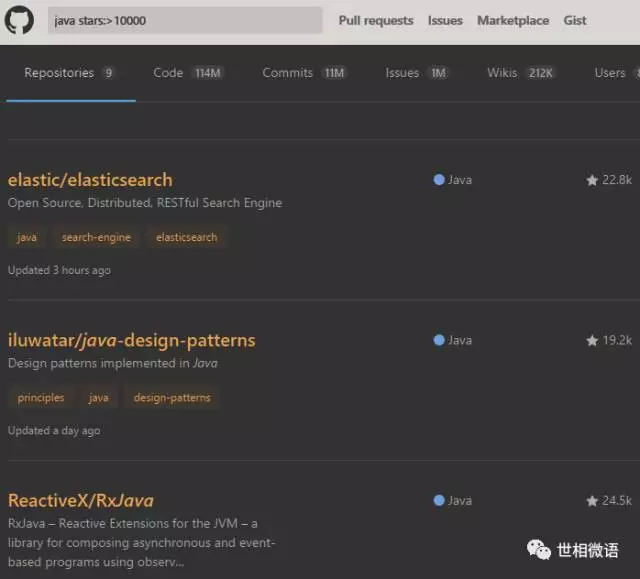Open the elastic/elasticsearch repository link
Image resolution: width=640 pixels, height=579 pixels.
90,180
